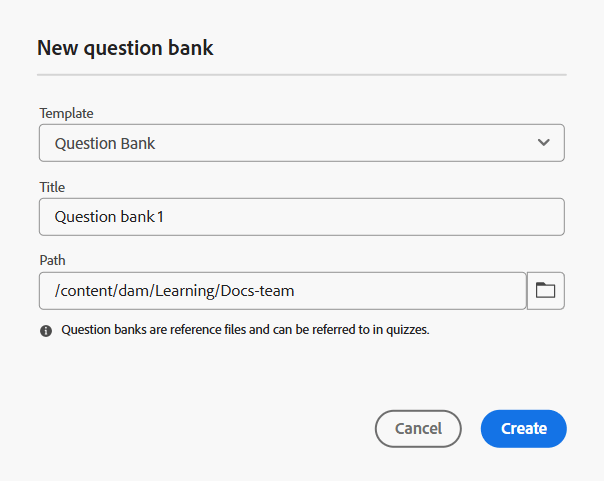Place cursor after 'Docs-team' in Path
Screen dimensions: 604x481
click(295, 291)
